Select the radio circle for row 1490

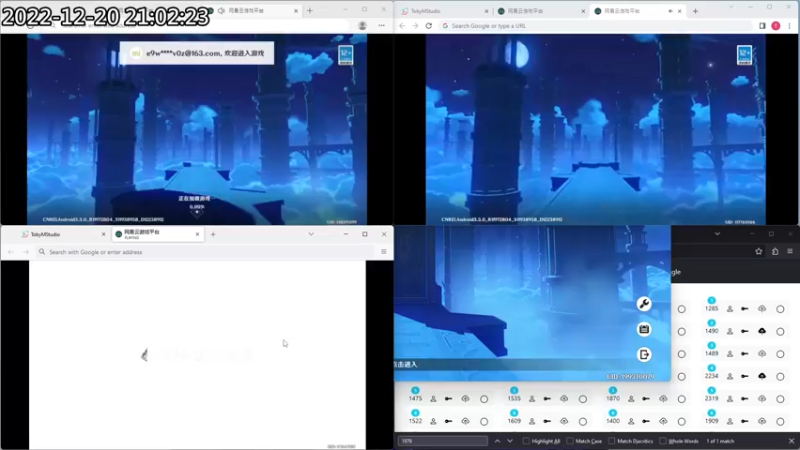pos(780,331)
